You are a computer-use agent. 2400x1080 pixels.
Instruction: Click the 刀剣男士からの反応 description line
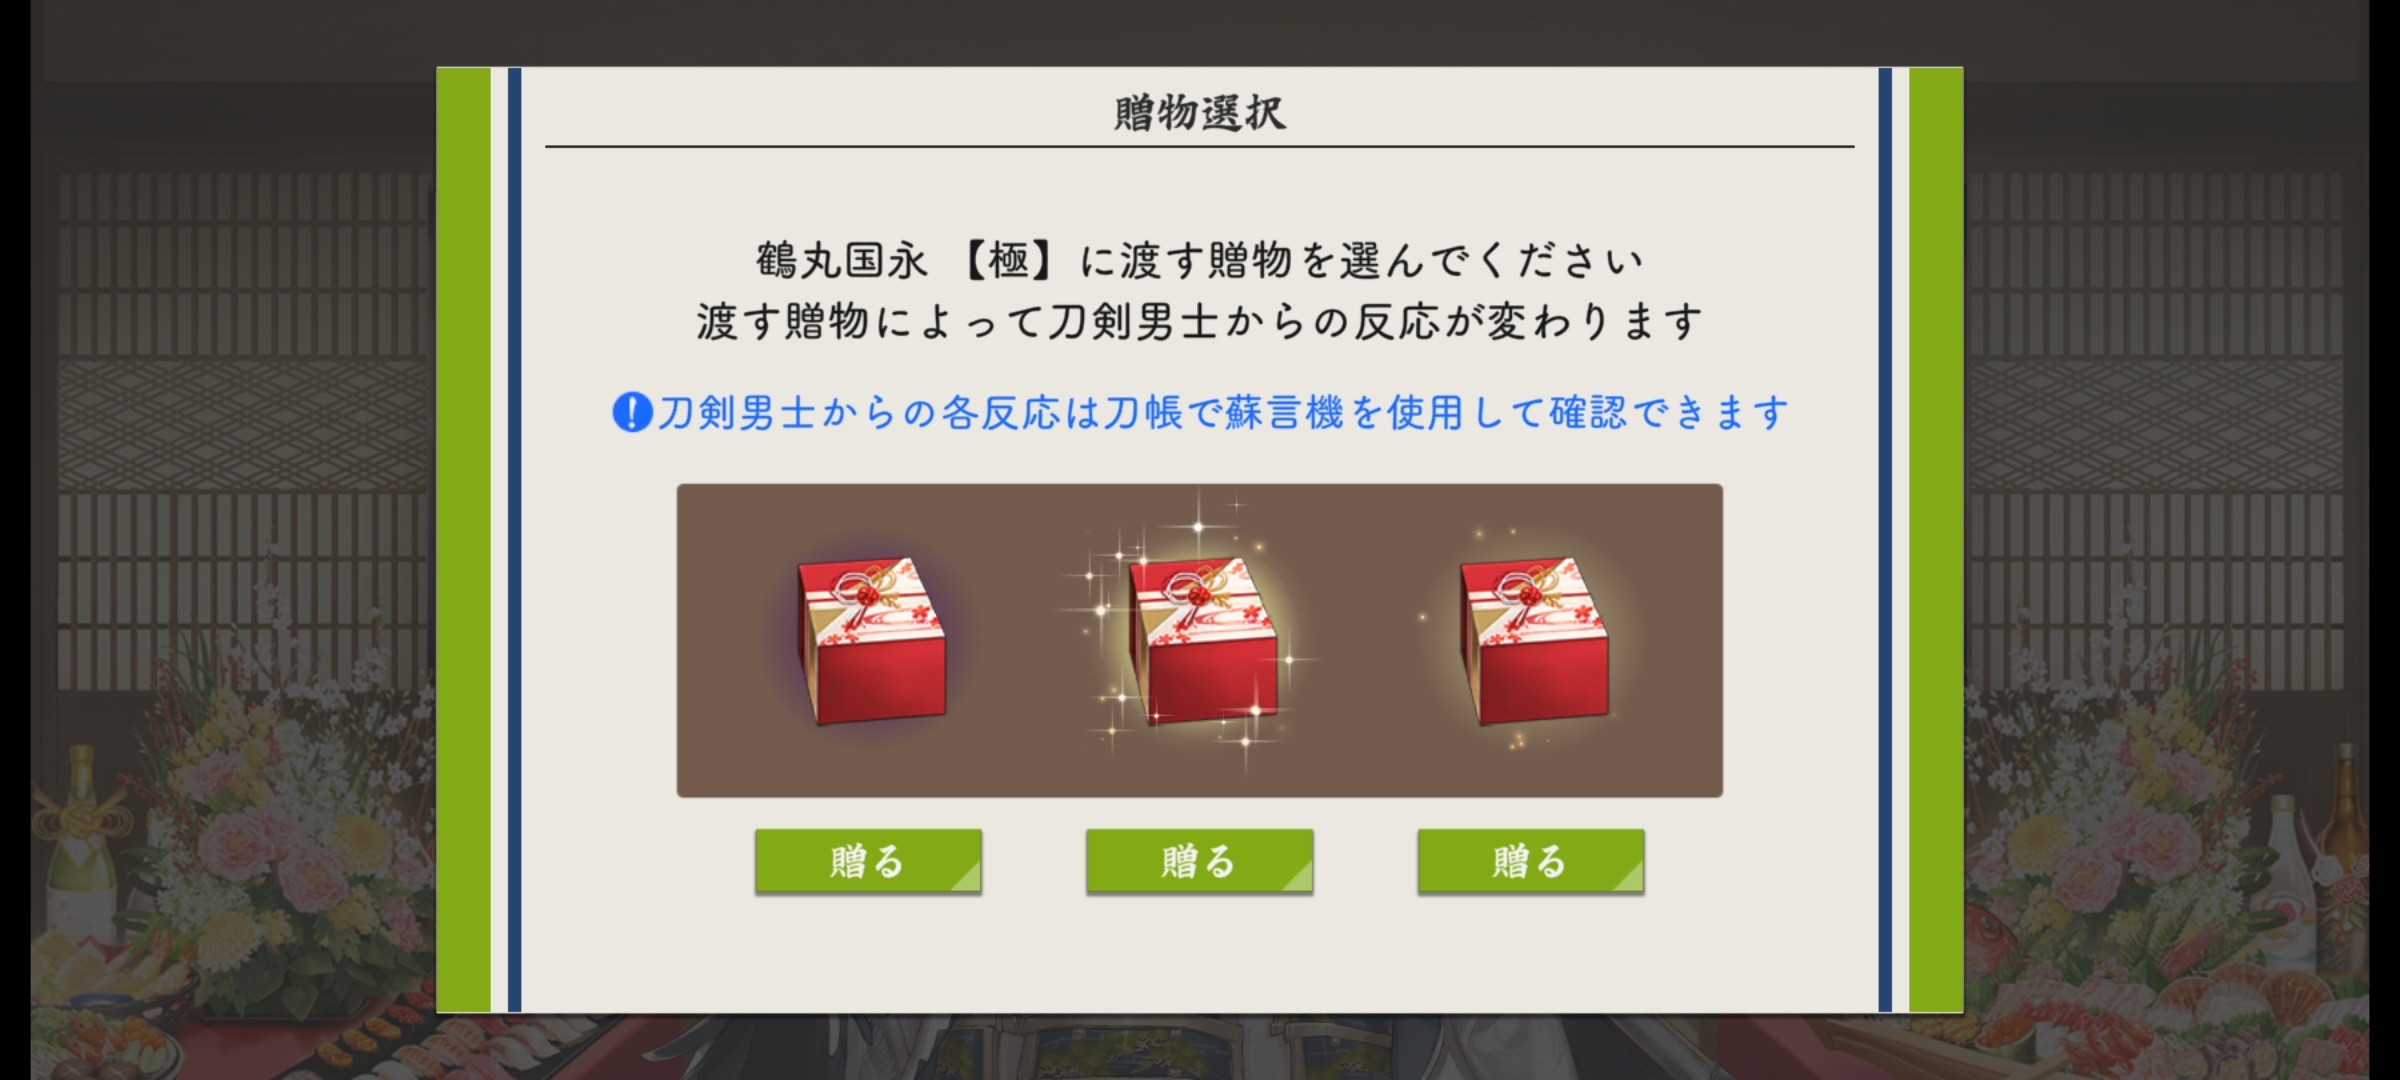point(1200,322)
